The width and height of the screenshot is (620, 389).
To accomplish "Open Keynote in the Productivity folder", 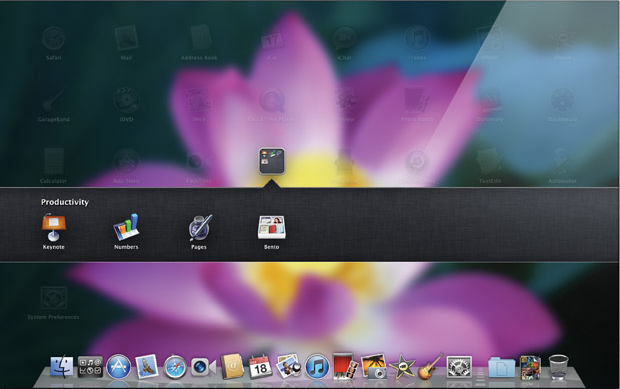I will (53, 227).
